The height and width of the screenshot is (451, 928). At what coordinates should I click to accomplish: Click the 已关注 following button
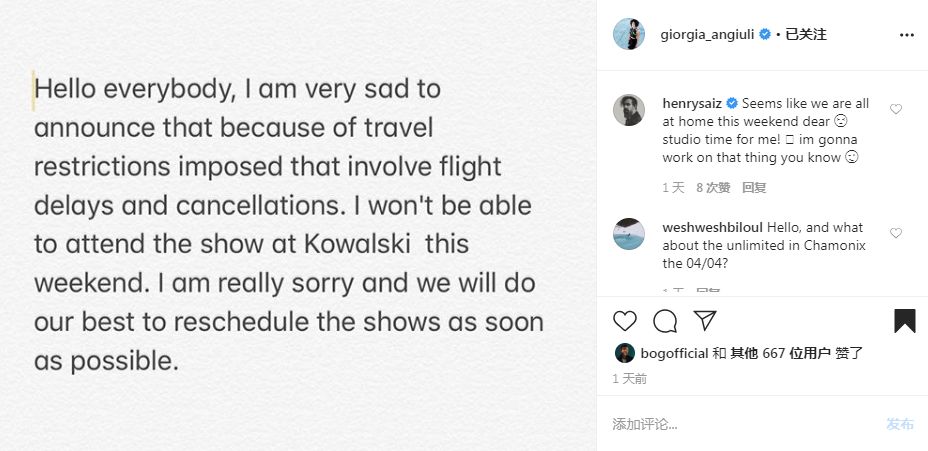click(x=805, y=34)
